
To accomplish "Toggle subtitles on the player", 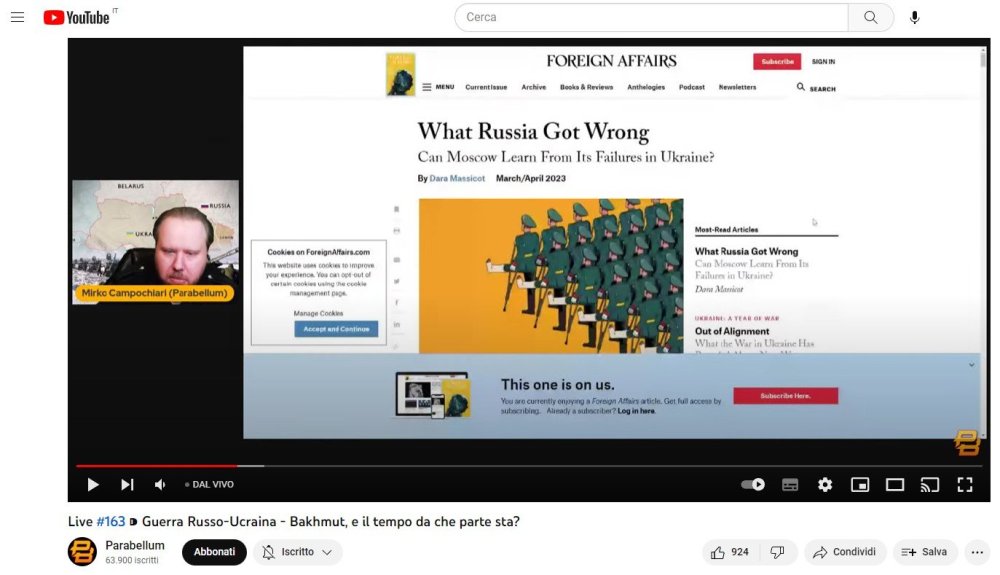I will (x=790, y=485).
